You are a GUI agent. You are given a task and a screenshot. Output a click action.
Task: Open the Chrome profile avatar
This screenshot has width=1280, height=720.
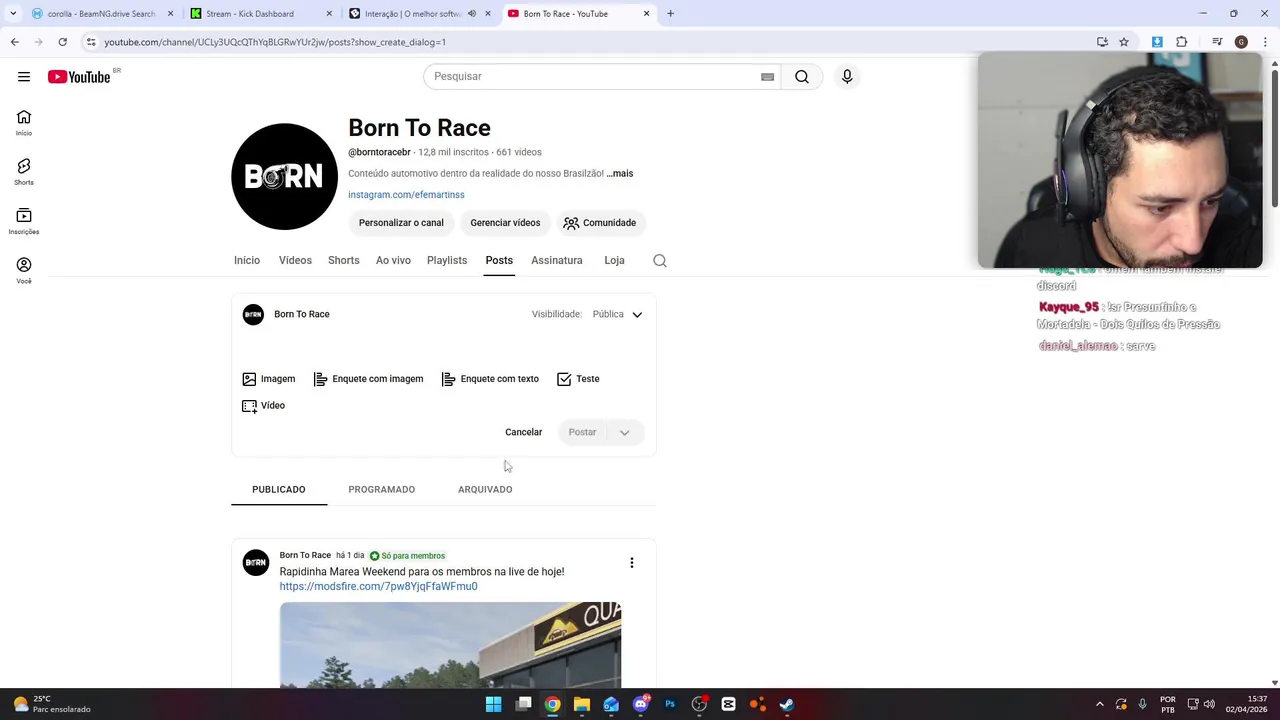1241,42
